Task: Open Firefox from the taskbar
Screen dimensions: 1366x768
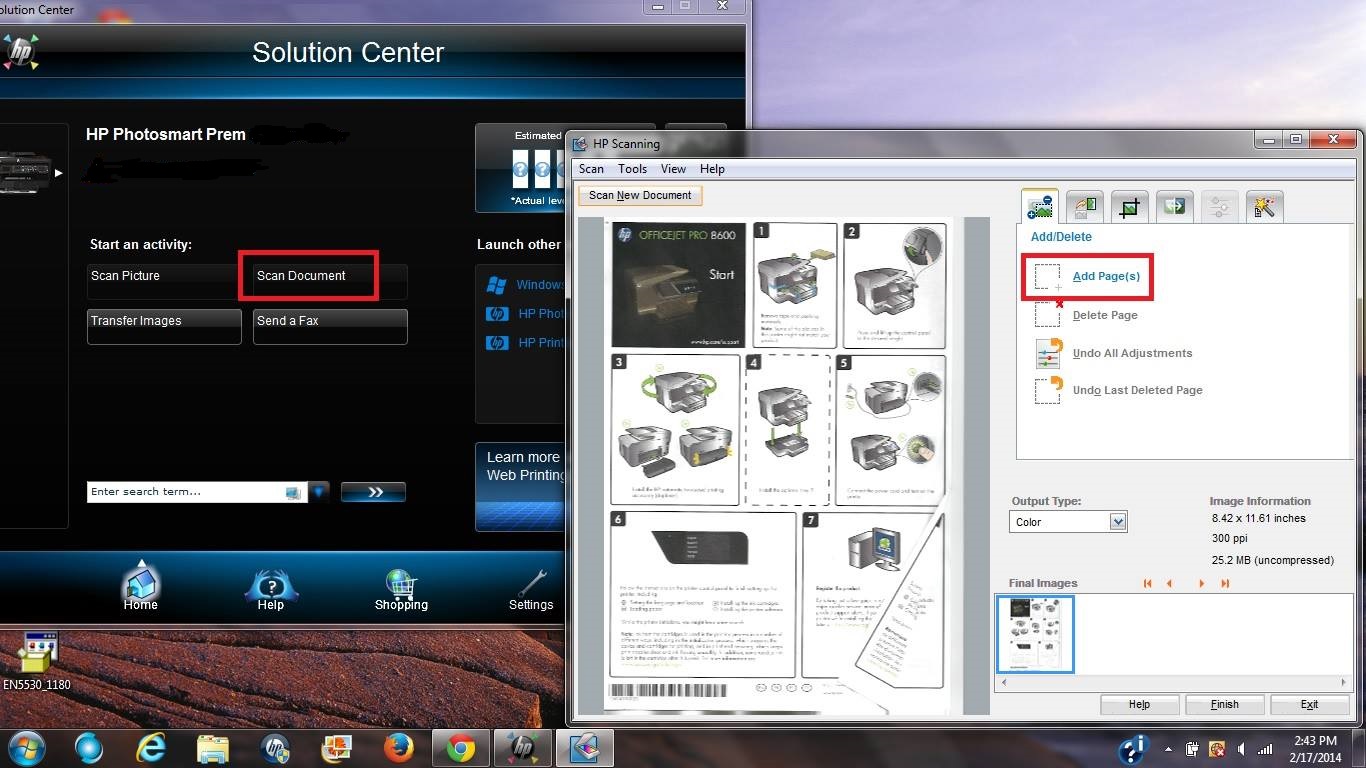Action: pos(399,748)
